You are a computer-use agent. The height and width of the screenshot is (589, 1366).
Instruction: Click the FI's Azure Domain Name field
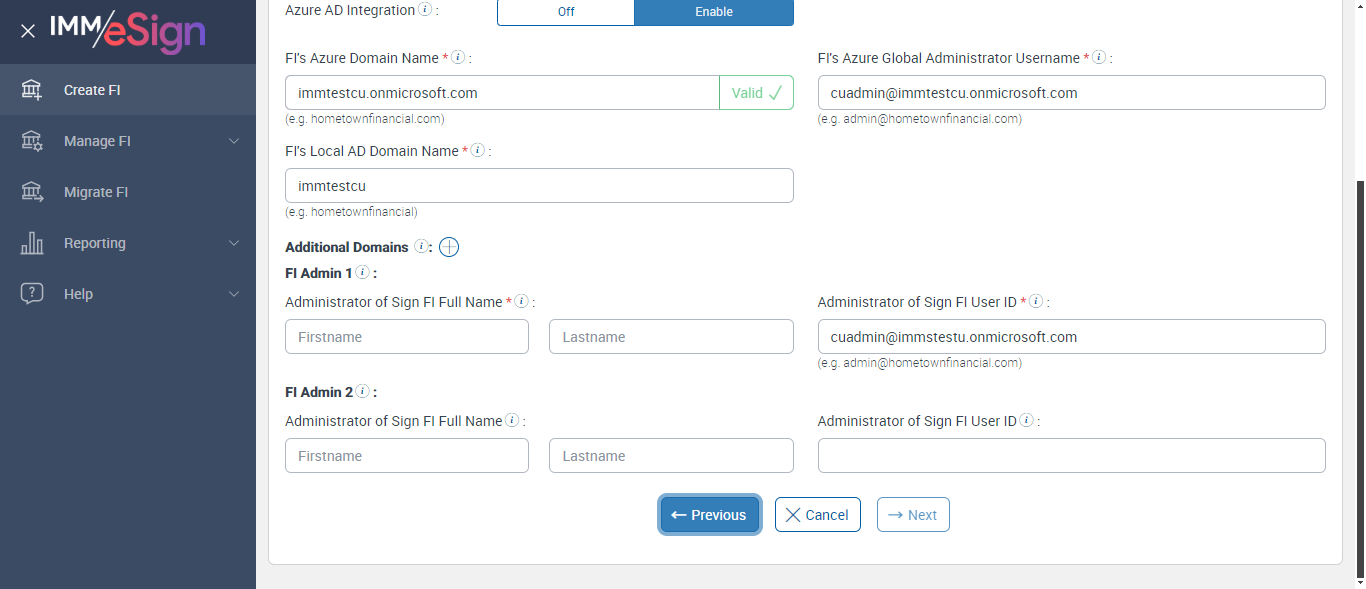pyautogui.click(x=502, y=93)
